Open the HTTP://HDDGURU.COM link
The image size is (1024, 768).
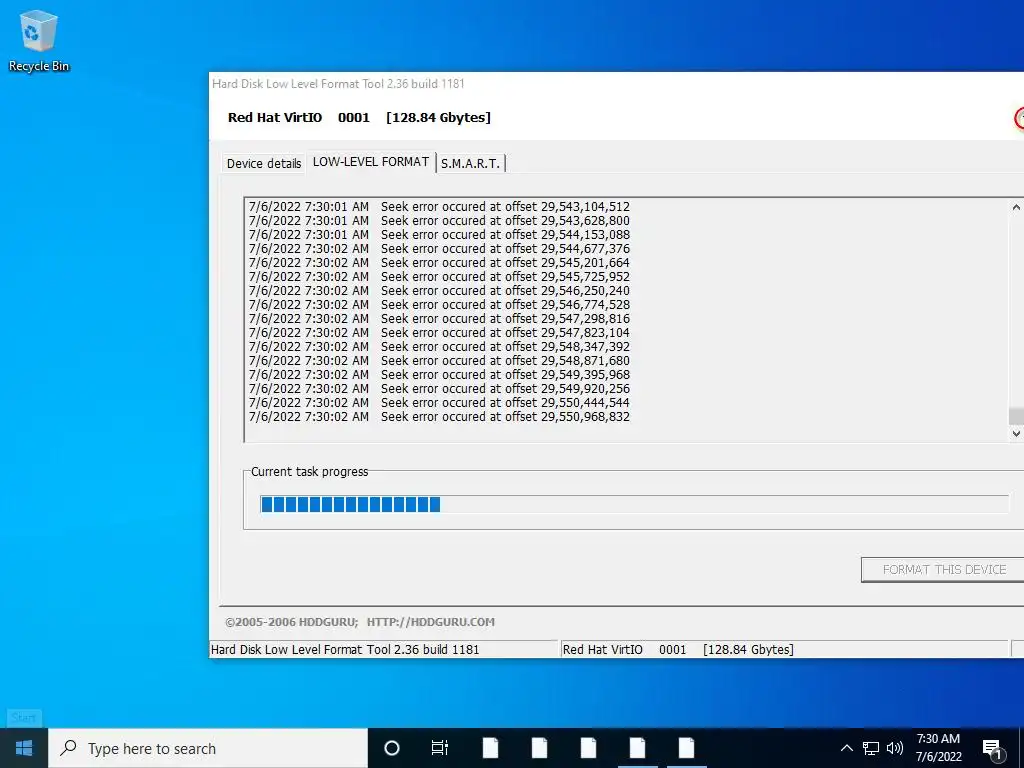[430, 622]
